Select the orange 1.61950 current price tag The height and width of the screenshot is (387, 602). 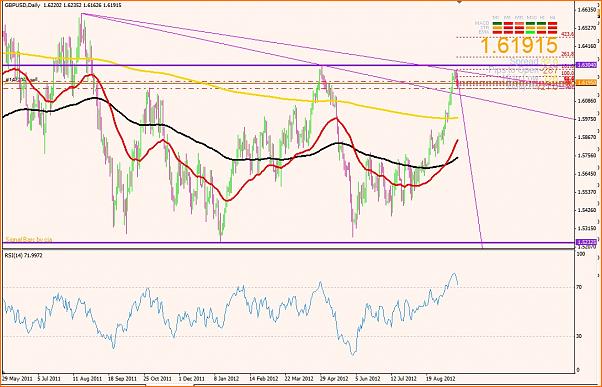coord(586,83)
